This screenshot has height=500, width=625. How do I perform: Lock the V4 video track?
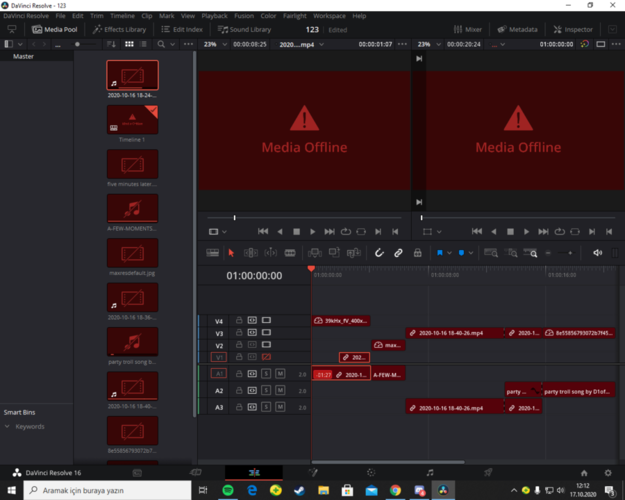(x=239, y=320)
